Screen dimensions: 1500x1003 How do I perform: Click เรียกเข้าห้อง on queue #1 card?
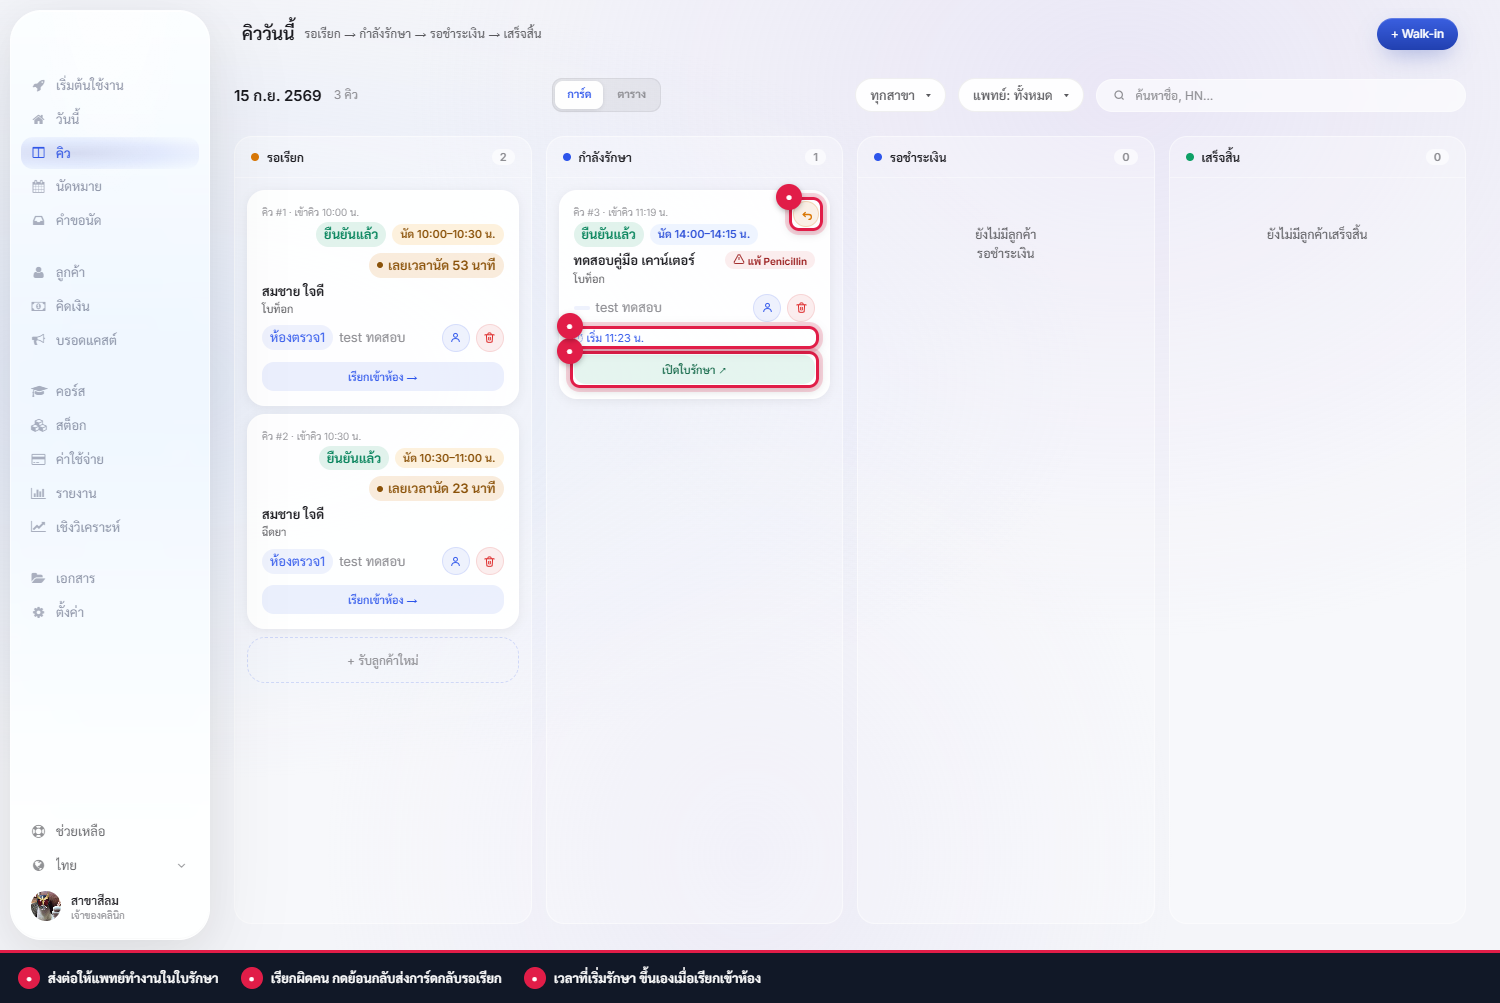point(383,377)
